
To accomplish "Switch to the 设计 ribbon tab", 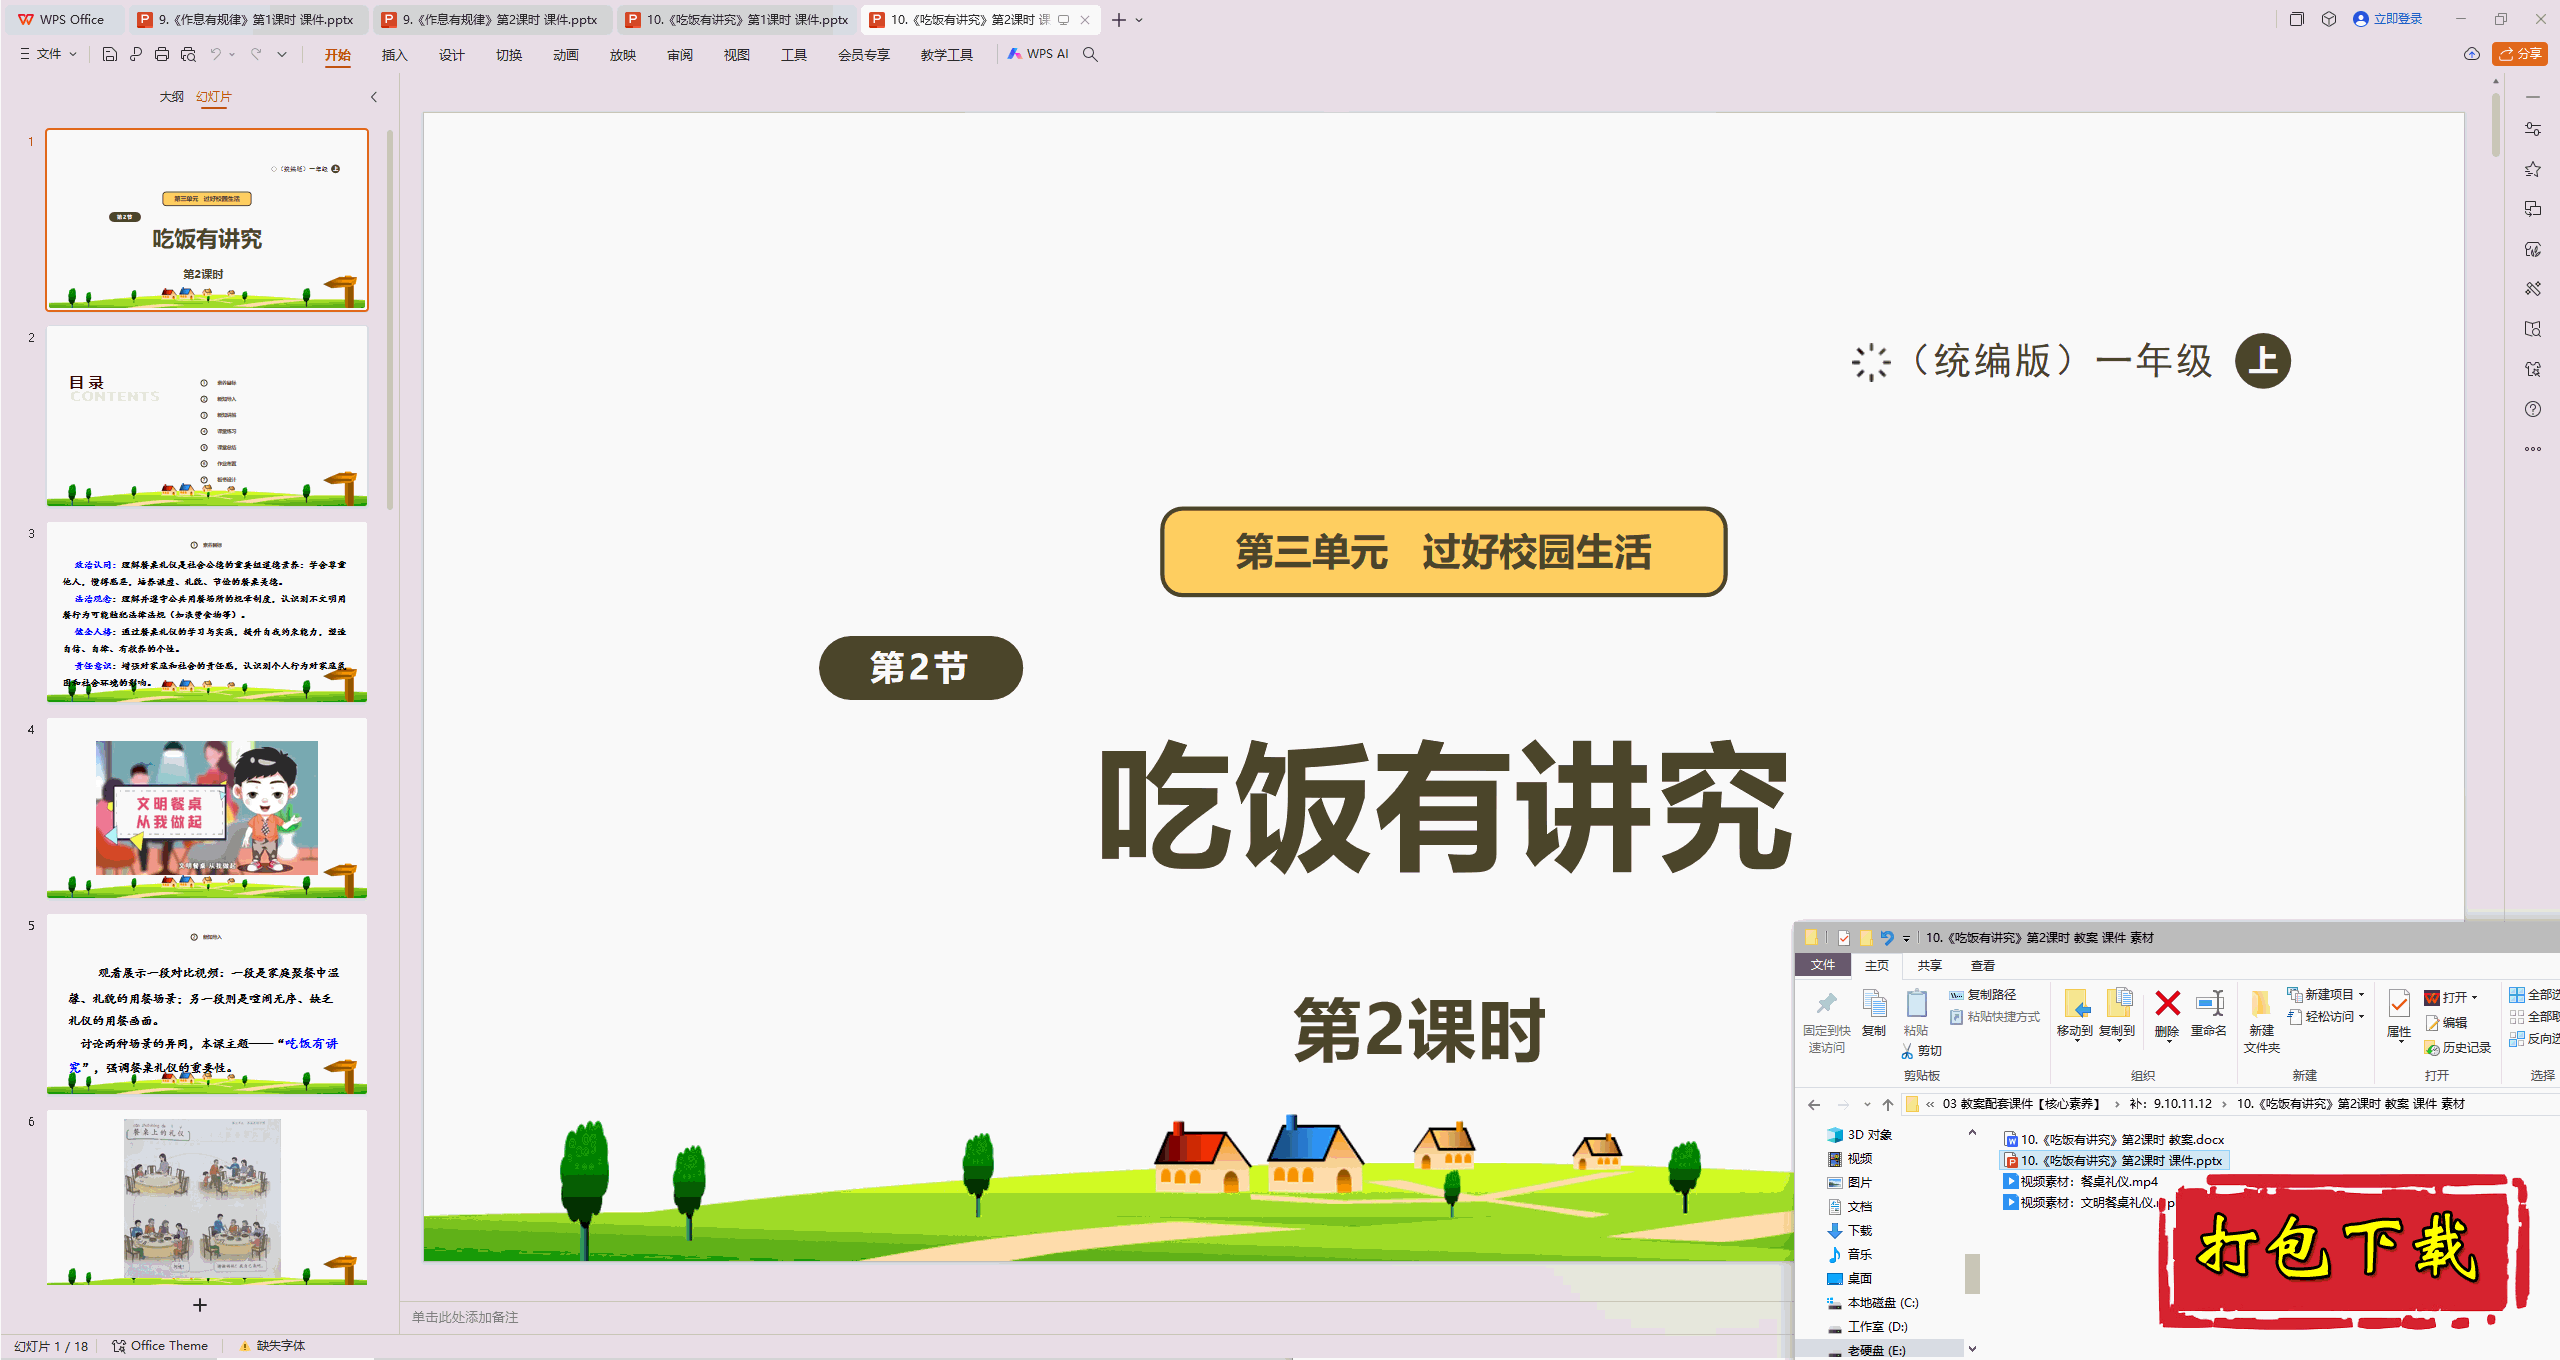I will pyautogui.click(x=452, y=55).
